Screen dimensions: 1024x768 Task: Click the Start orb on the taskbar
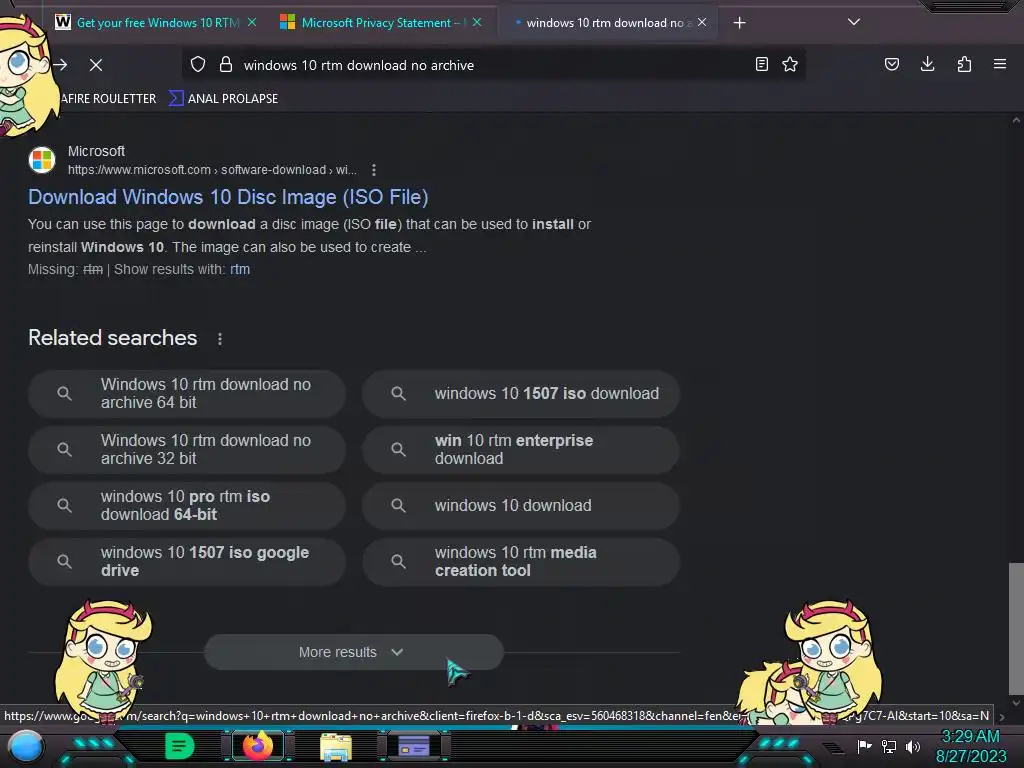[25, 746]
